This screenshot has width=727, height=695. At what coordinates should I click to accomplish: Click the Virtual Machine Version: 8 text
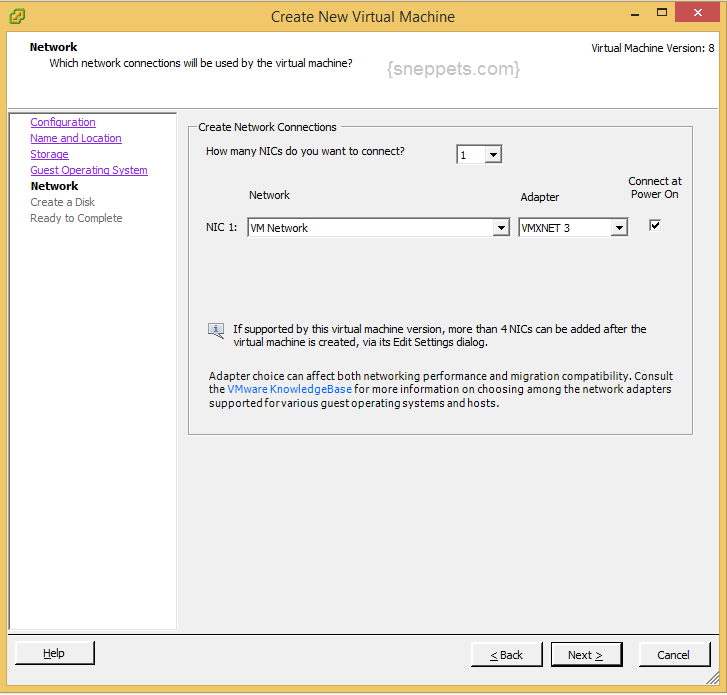coord(653,48)
